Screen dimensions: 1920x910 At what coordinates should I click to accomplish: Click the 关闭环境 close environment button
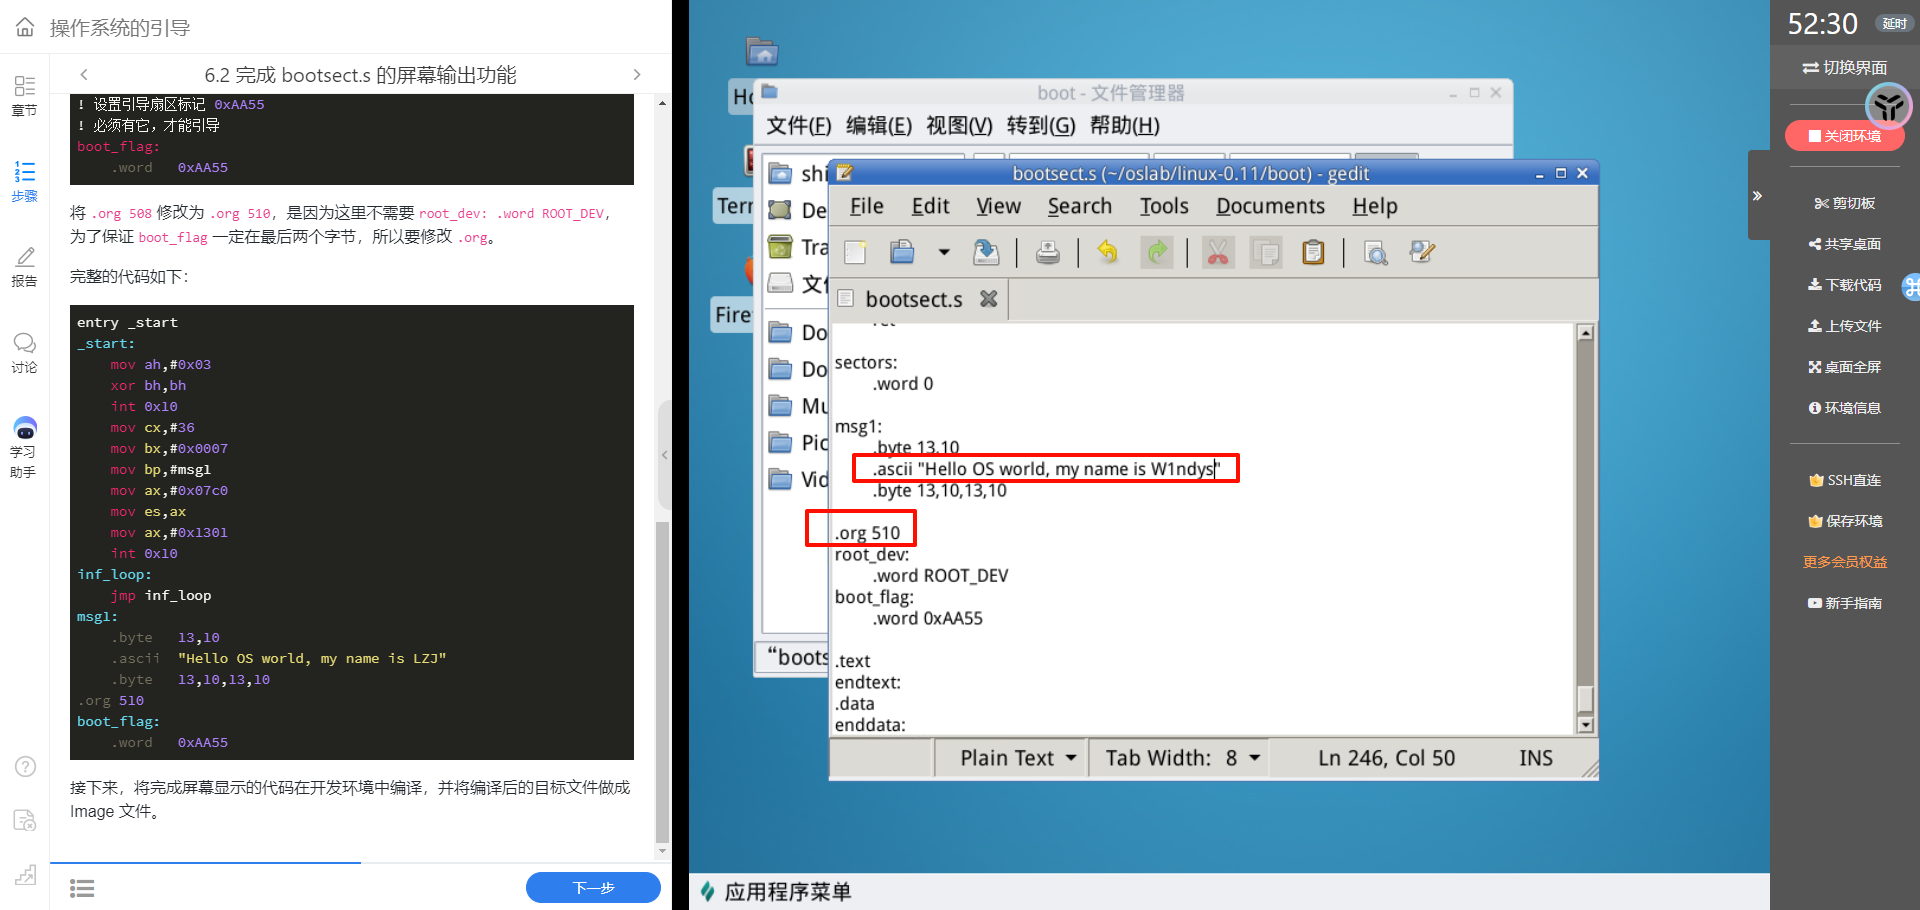click(x=1844, y=136)
